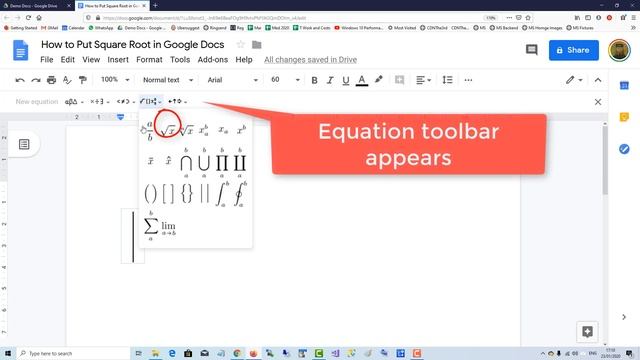Open the Arial font dropdown

coord(232,80)
